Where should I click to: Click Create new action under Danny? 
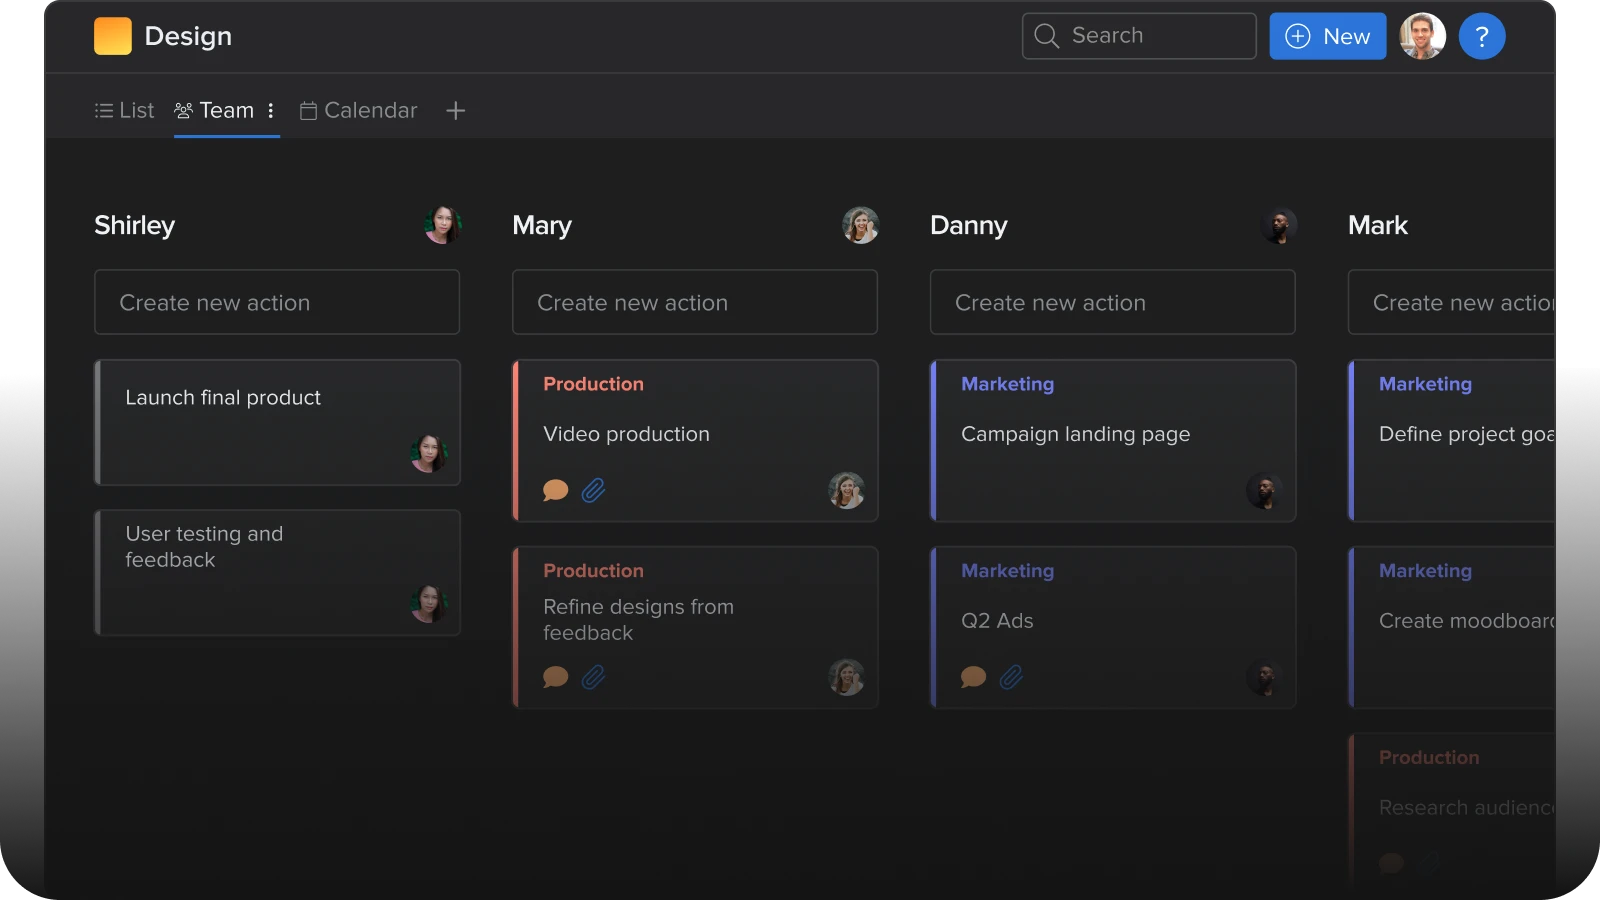coord(1112,302)
